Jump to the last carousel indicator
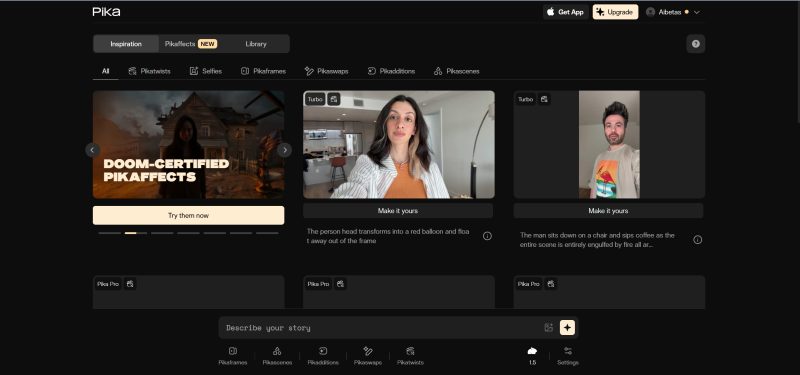Image resolution: width=800 pixels, height=375 pixels. pos(267,233)
